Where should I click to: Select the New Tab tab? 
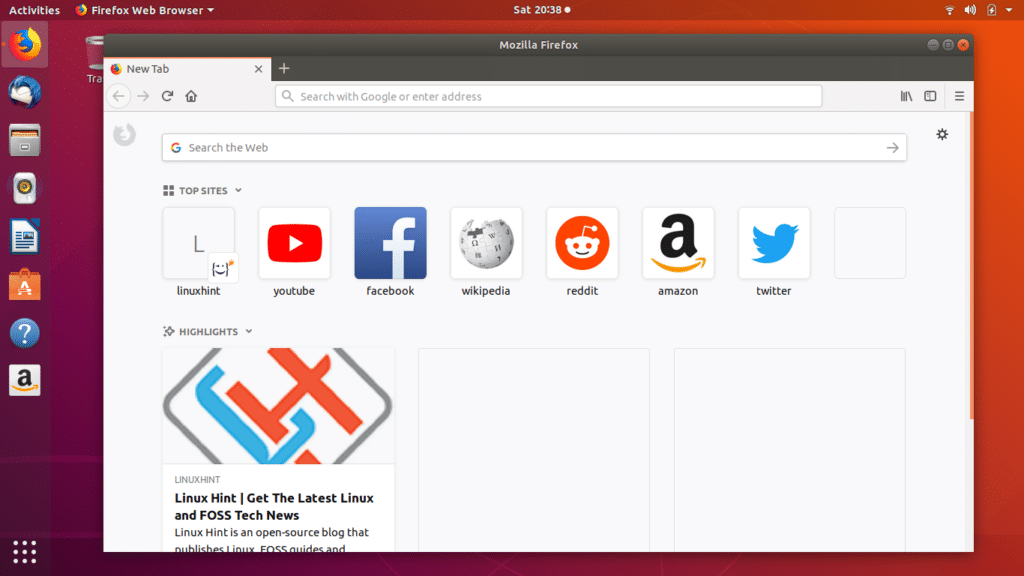(180, 69)
